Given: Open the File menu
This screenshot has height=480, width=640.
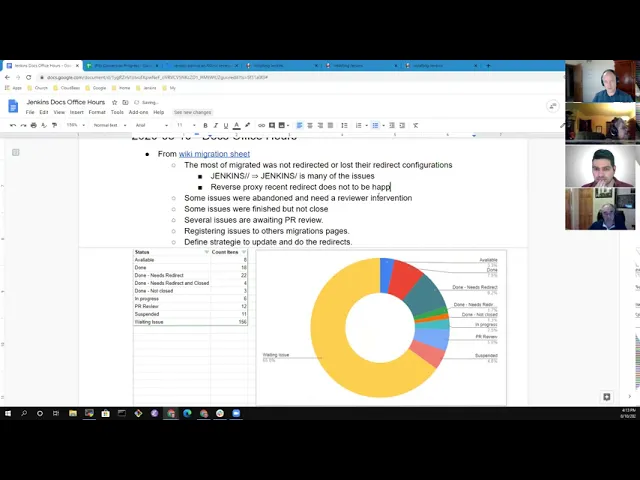Looking at the screenshot, I should click(x=30, y=112).
